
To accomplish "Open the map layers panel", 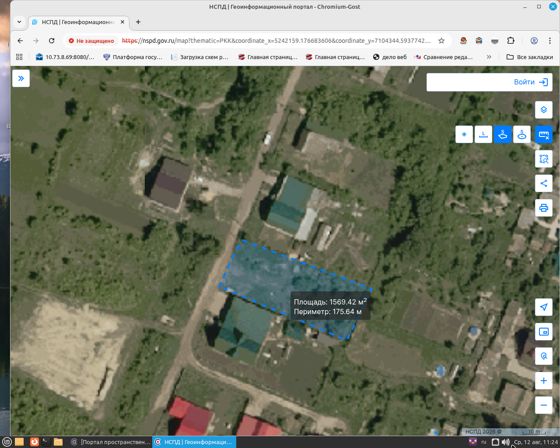I will (544, 109).
